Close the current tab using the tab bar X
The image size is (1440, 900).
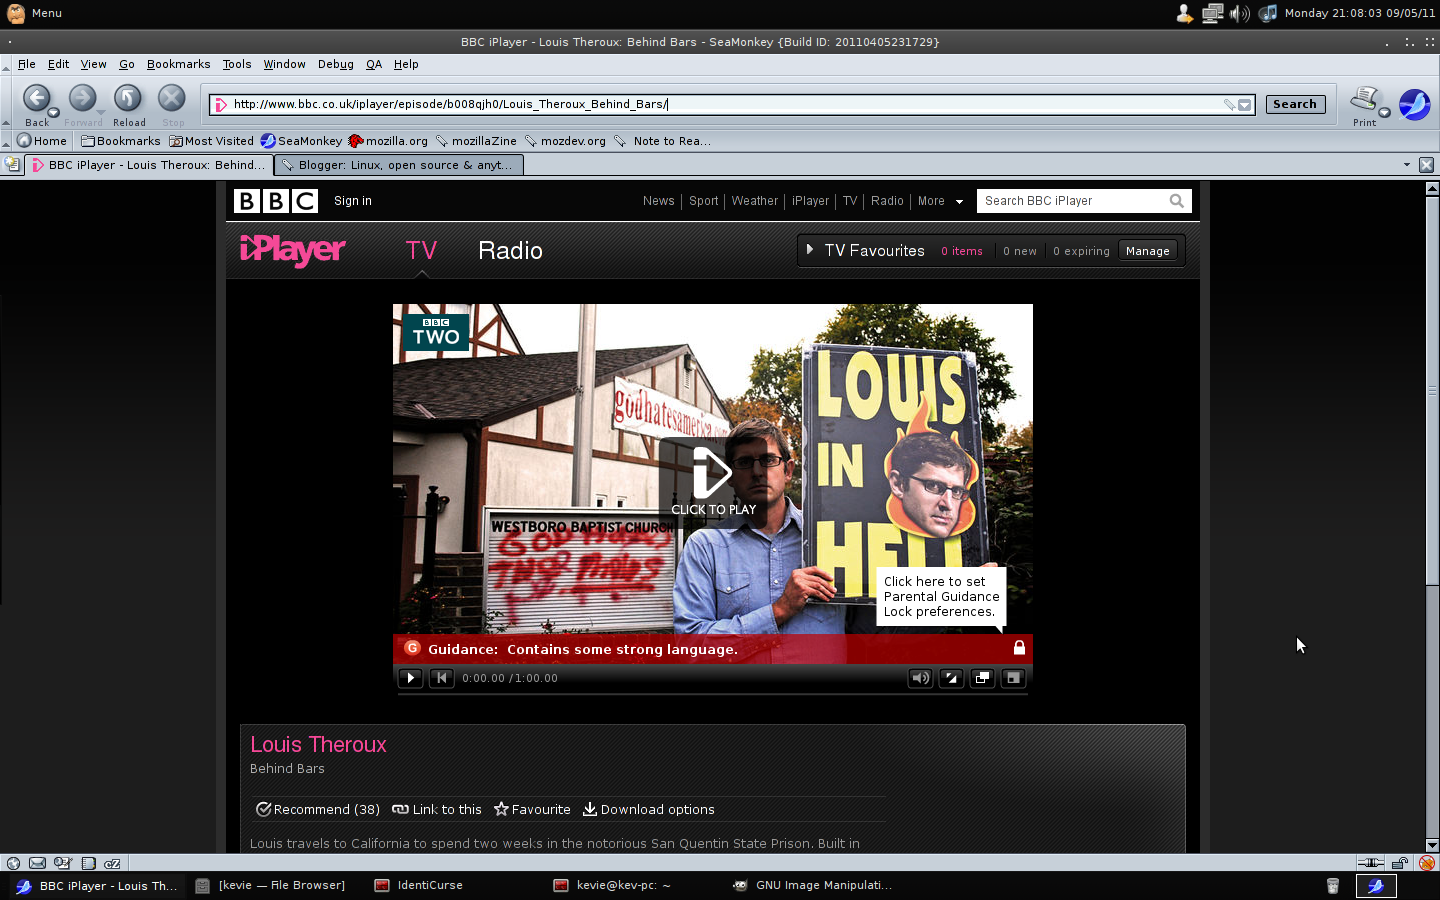(1427, 165)
